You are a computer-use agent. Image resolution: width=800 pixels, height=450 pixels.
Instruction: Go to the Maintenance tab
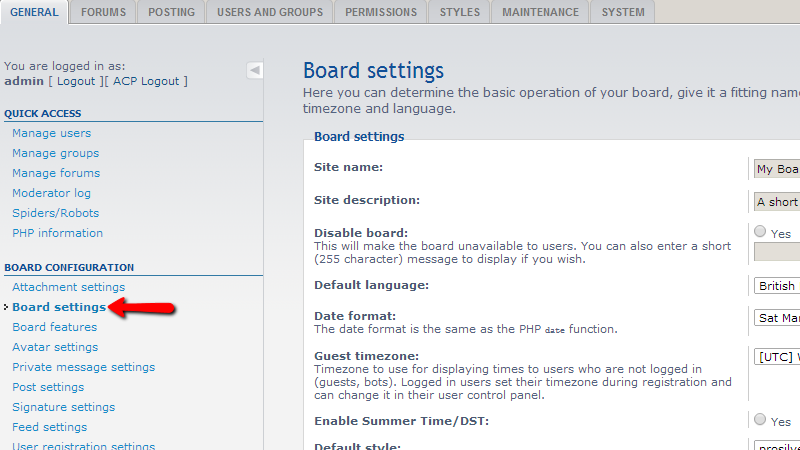540,12
